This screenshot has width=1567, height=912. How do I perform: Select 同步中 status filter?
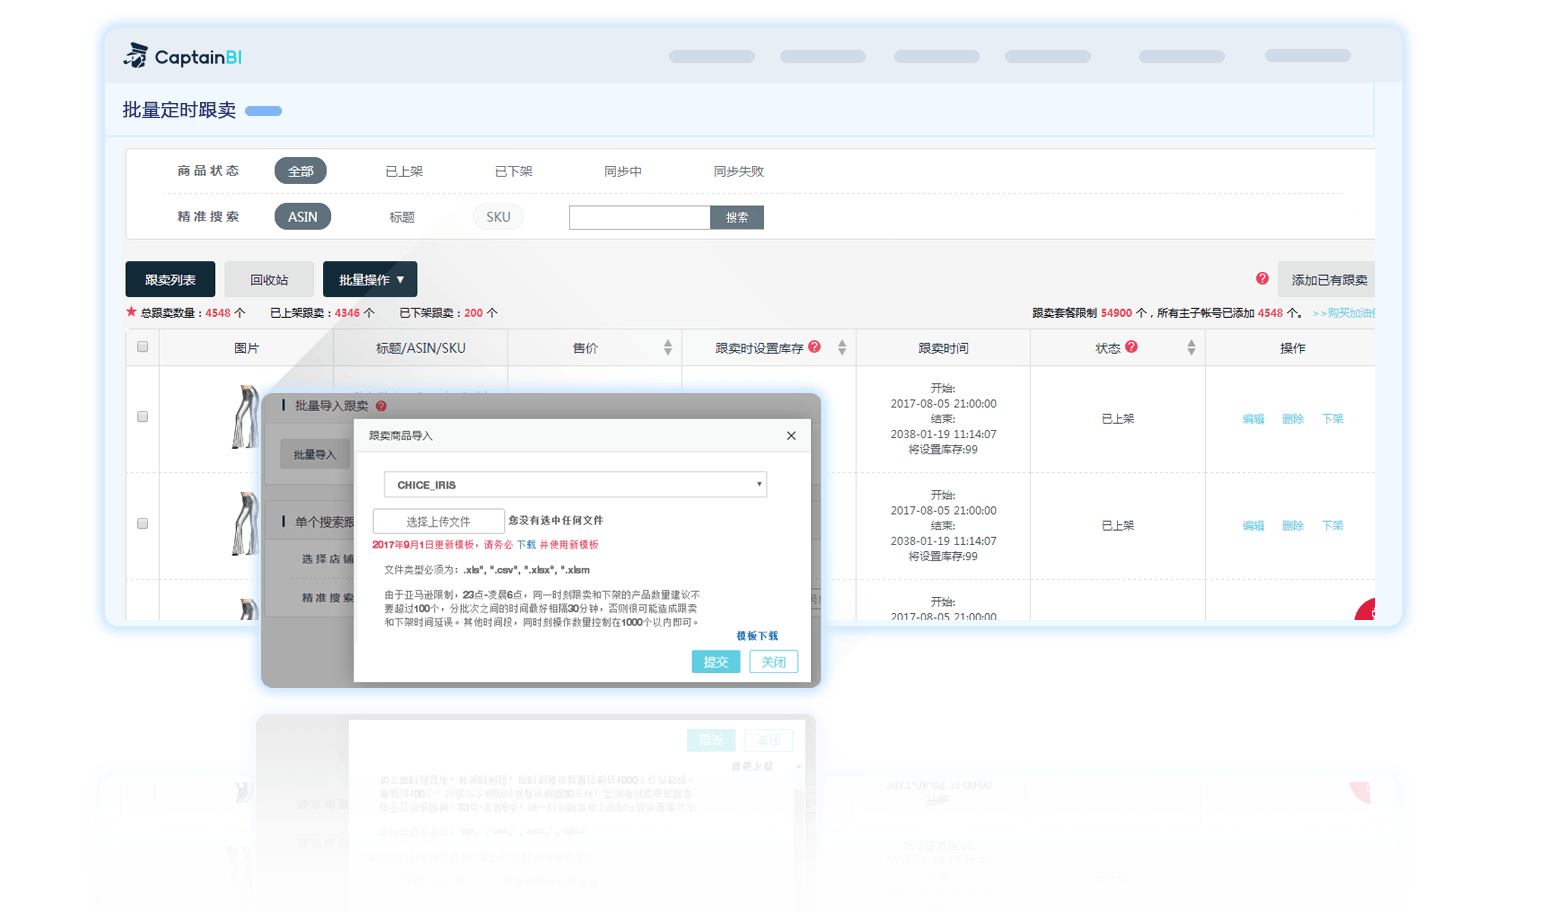[623, 171]
